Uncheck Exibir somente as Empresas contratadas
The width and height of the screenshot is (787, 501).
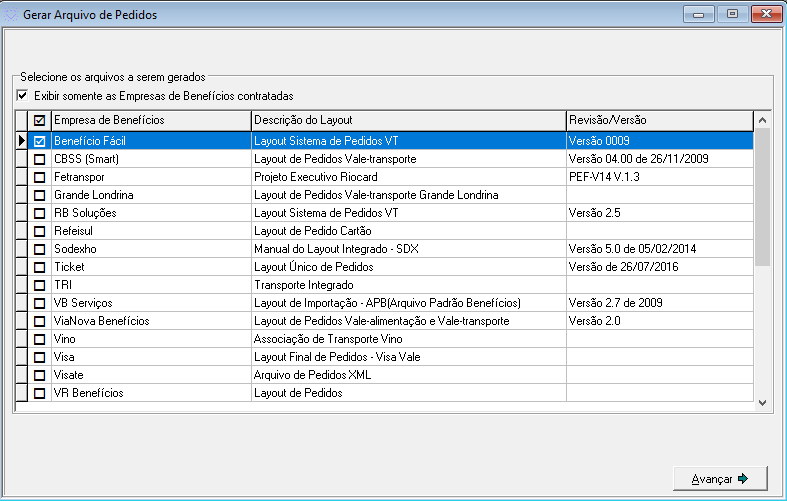22,96
